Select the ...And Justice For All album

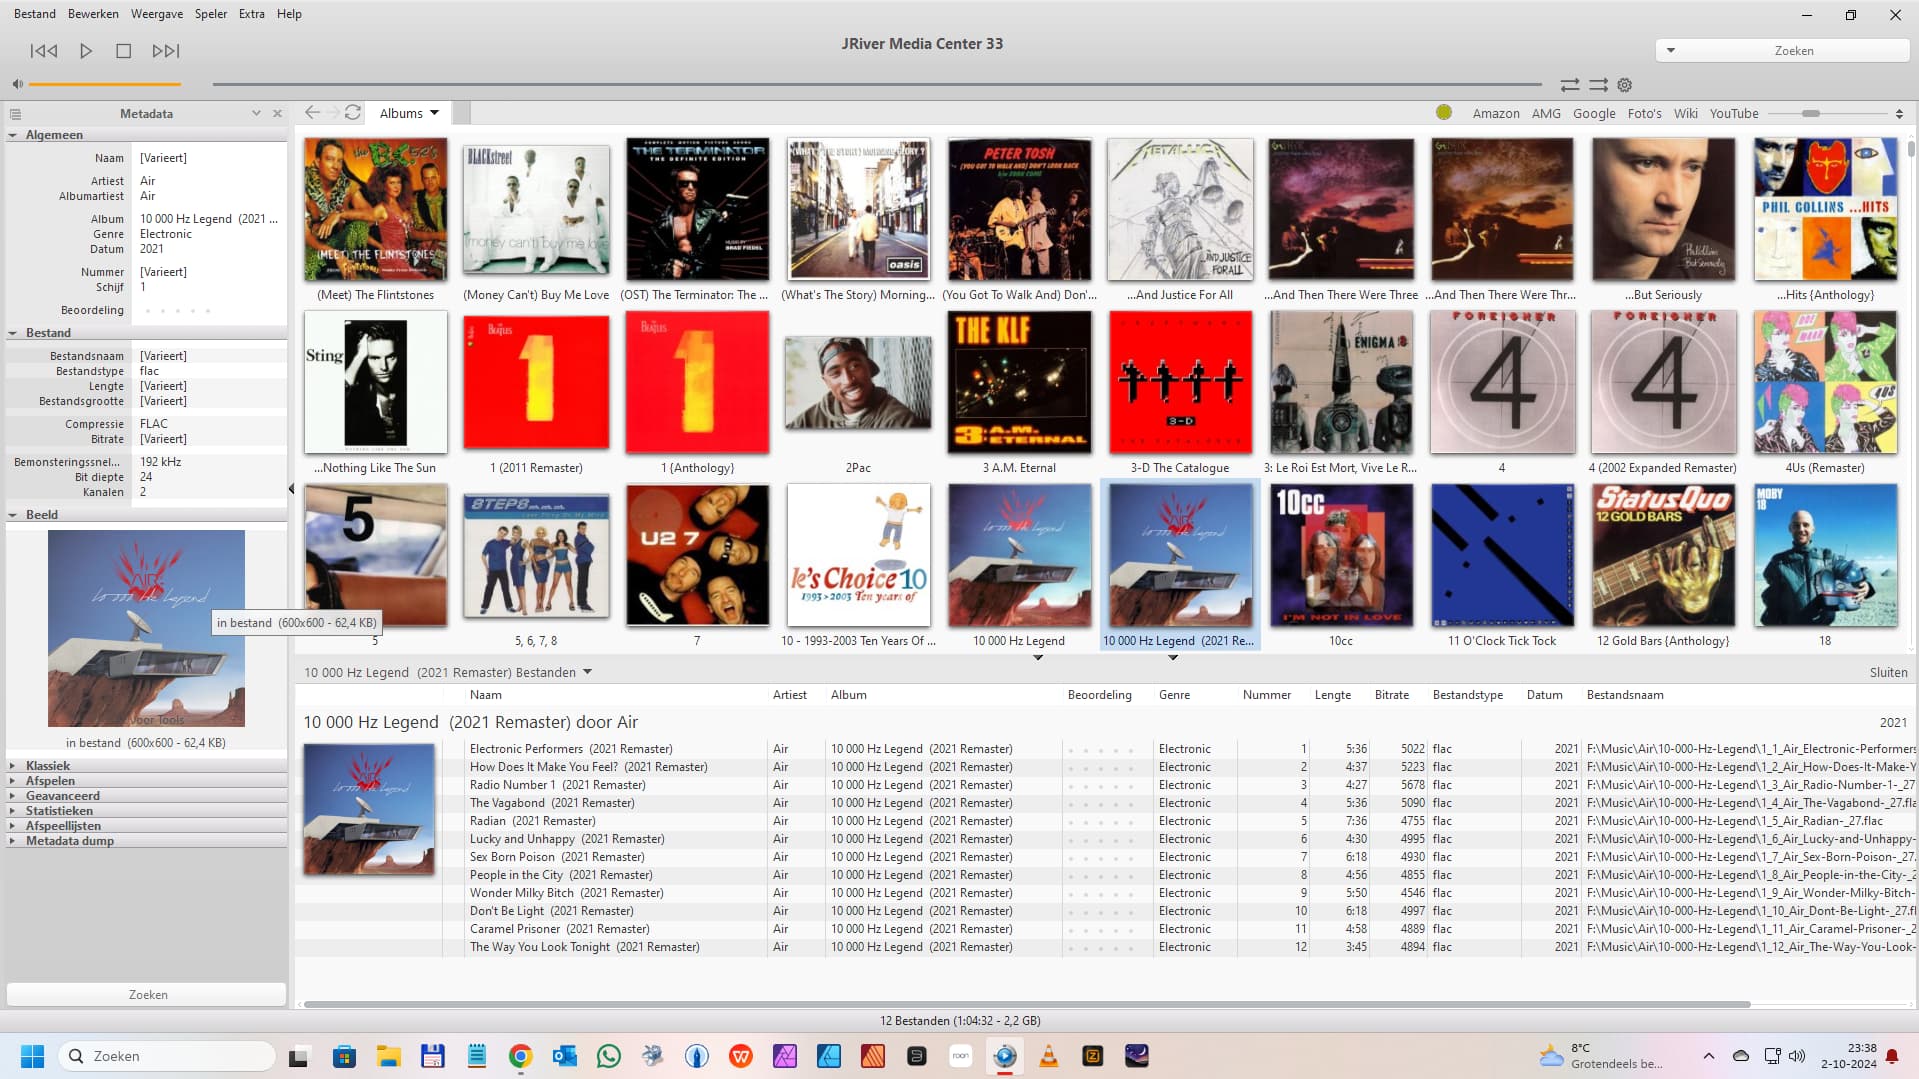(1180, 210)
